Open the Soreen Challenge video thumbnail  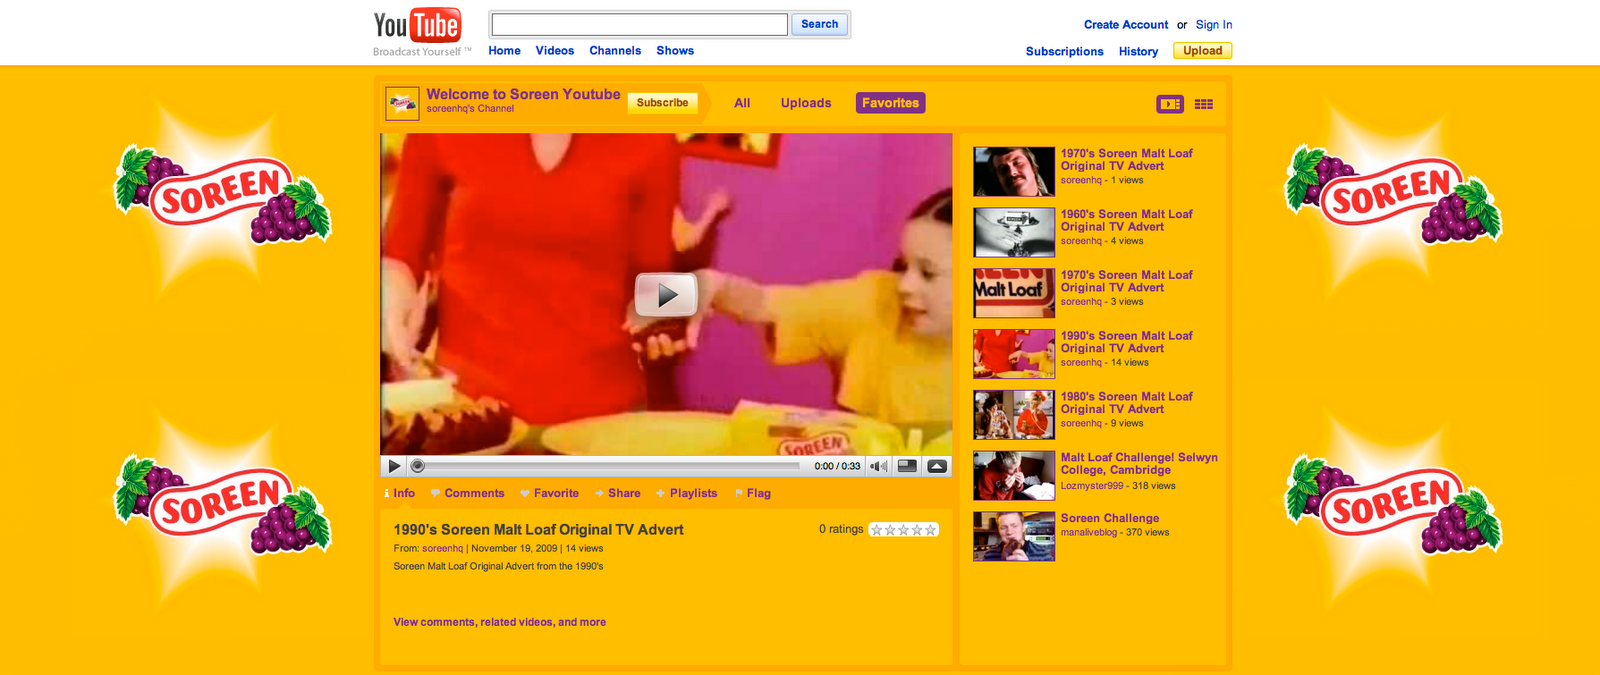(1014, 536)
